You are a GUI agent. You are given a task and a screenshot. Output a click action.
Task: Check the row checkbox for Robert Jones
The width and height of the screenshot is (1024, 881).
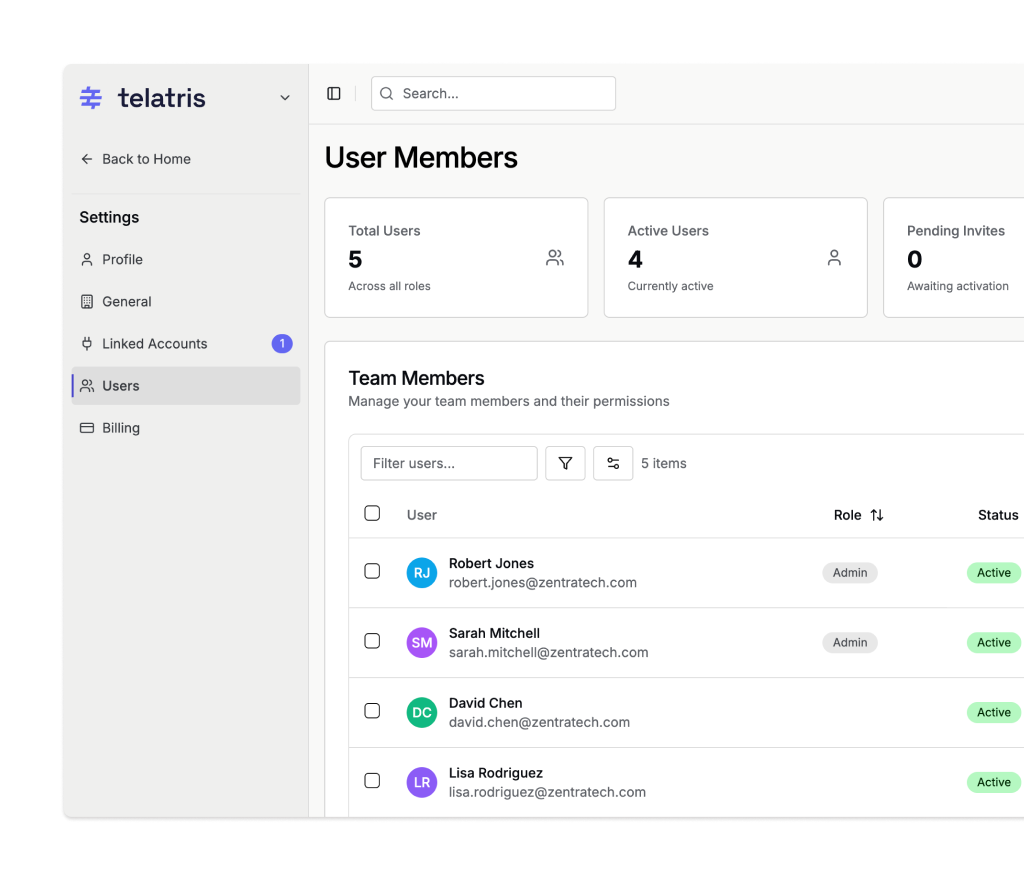point(372,571)
